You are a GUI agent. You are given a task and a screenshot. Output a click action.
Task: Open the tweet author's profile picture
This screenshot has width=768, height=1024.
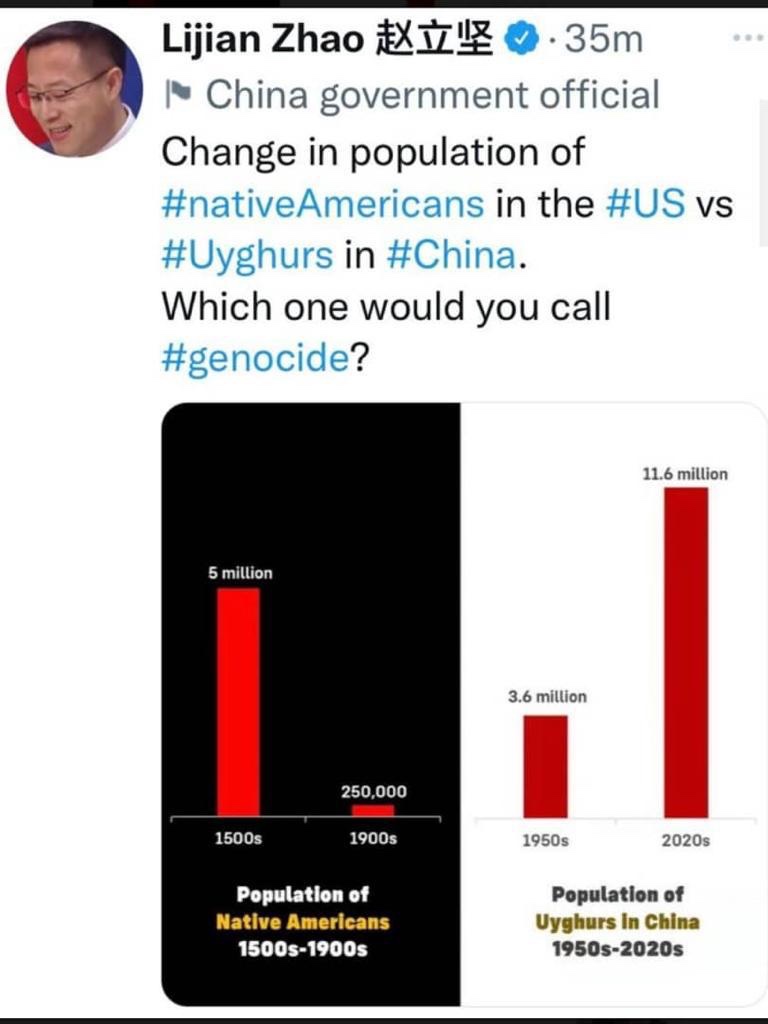pos(74,89)
